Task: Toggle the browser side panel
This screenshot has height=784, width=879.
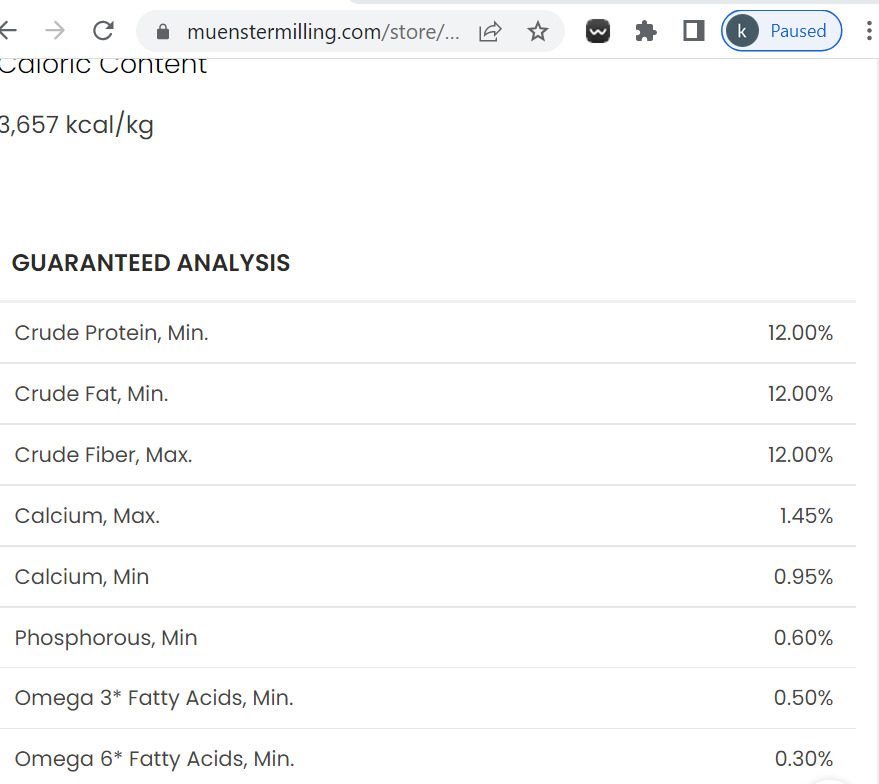Action: (x=693, y=32)
